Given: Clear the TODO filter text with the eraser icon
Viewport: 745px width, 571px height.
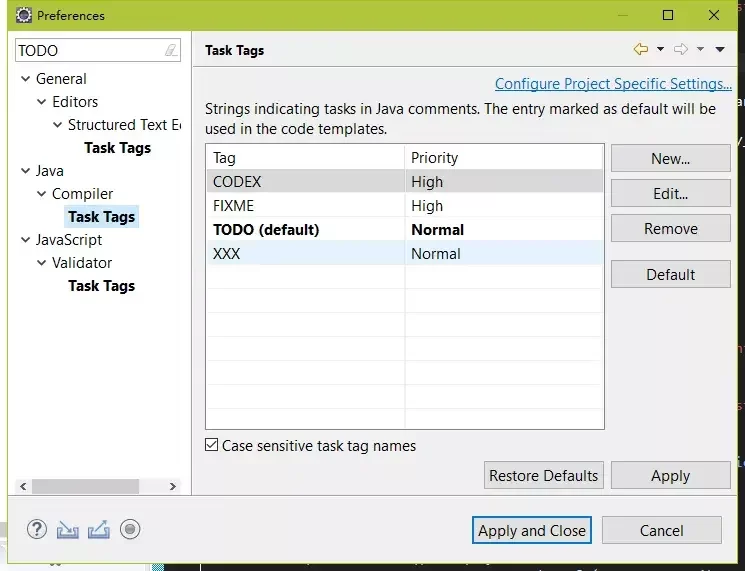Looking at the screenshot, I should [x=171, y=50].
